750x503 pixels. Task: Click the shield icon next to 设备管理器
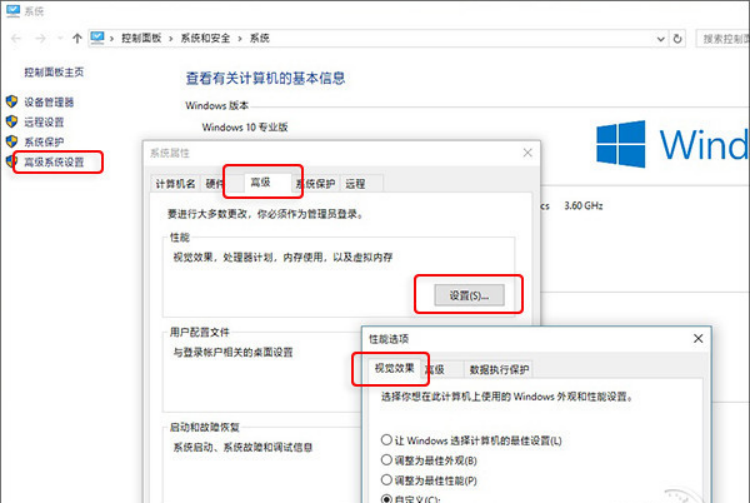(12, 102)
